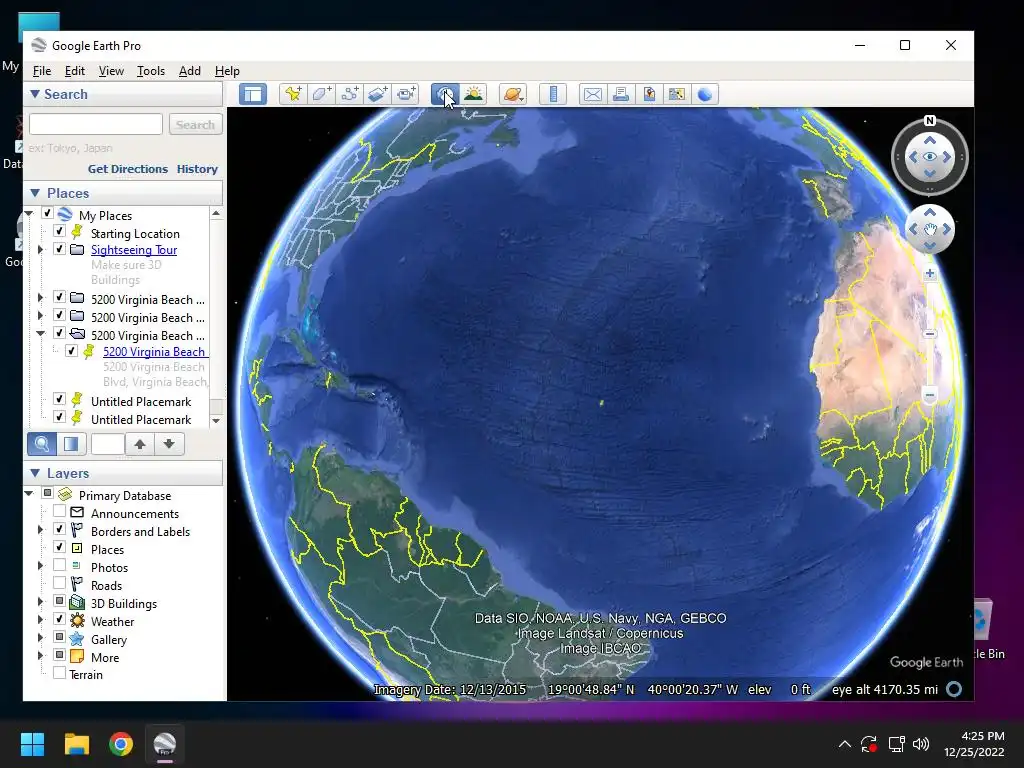Open the search History link

[197, 169]
